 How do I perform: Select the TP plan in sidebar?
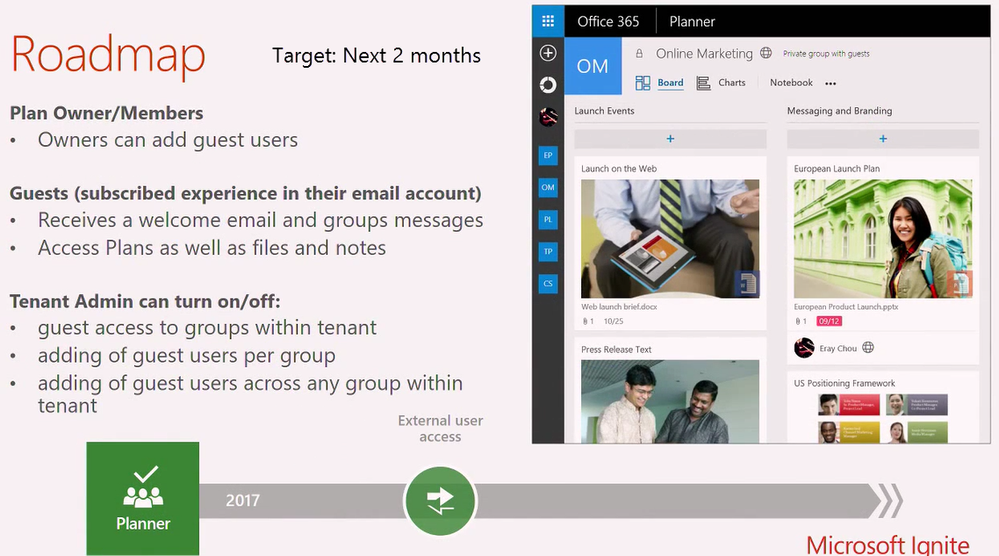[x=548, y=252]
